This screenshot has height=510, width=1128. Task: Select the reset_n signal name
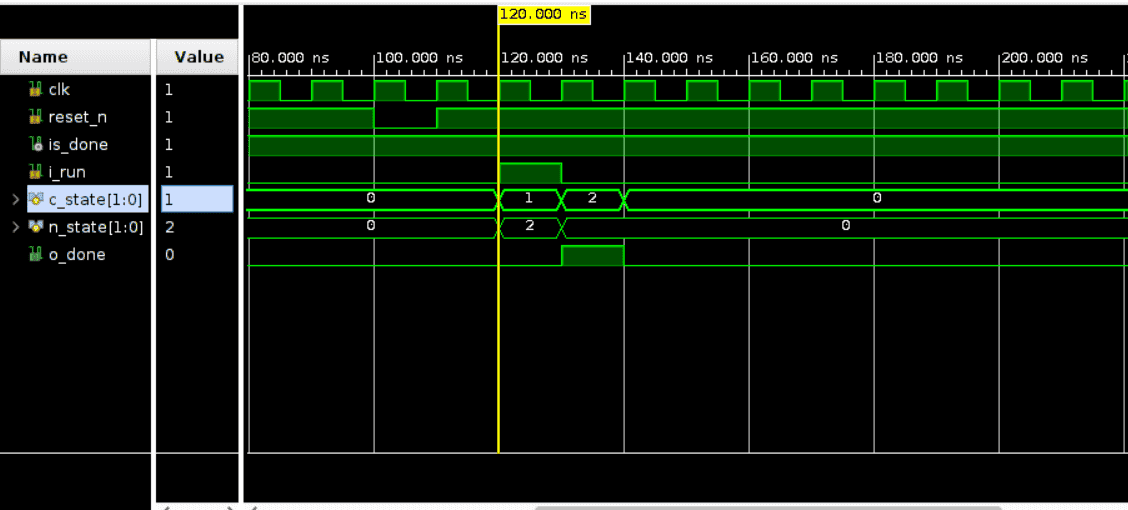pyautogui.click(x=78, y=117)
